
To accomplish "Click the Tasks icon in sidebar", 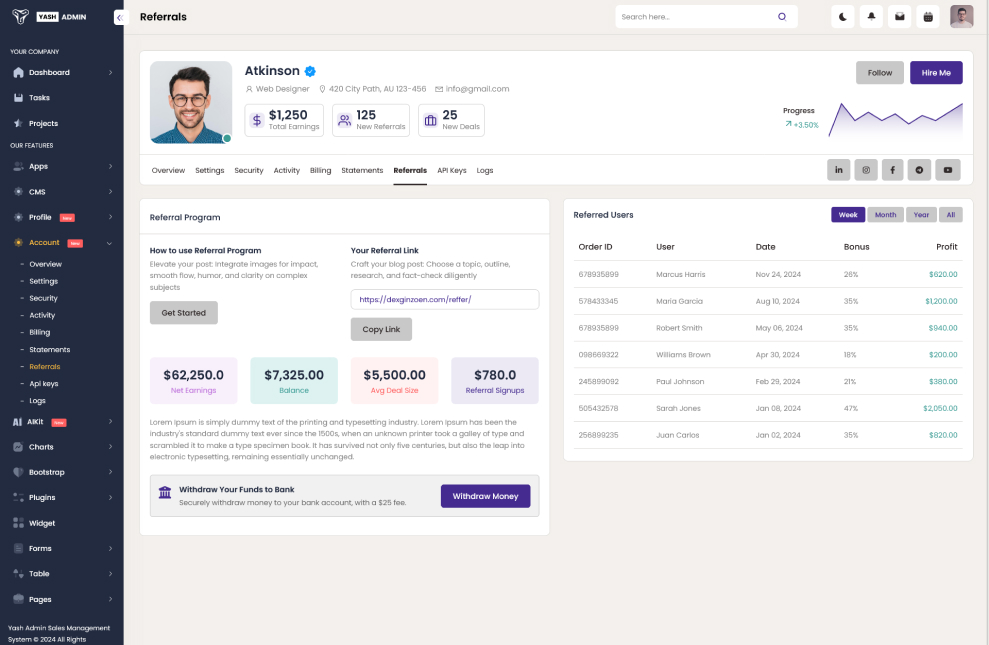I will pyautogui.click(x=18, y=98).
